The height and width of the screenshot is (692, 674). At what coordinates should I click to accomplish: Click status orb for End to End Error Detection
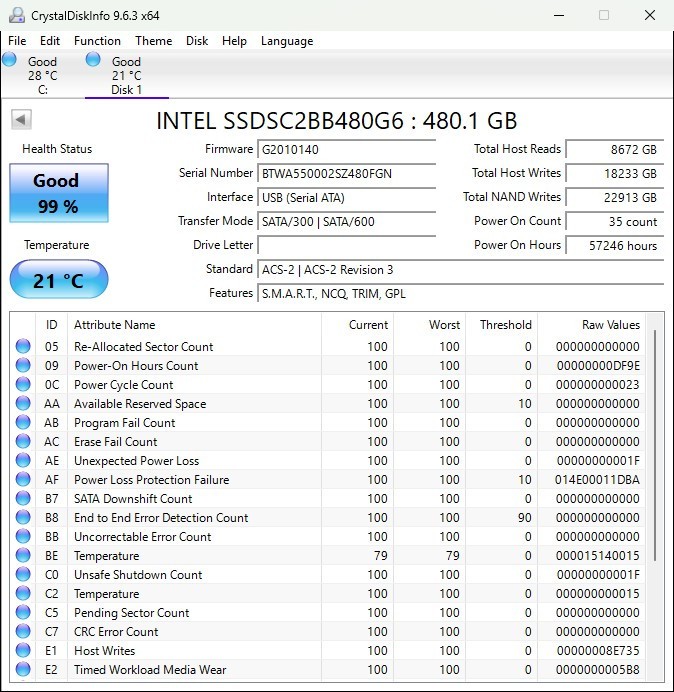coord(23,517)
